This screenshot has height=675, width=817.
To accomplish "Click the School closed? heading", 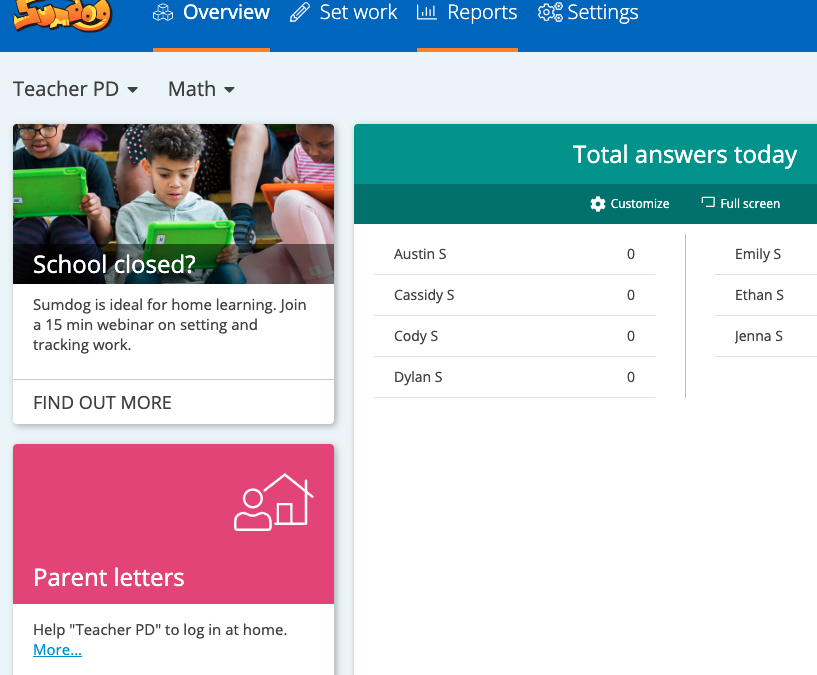I will [x=114, y=264].
